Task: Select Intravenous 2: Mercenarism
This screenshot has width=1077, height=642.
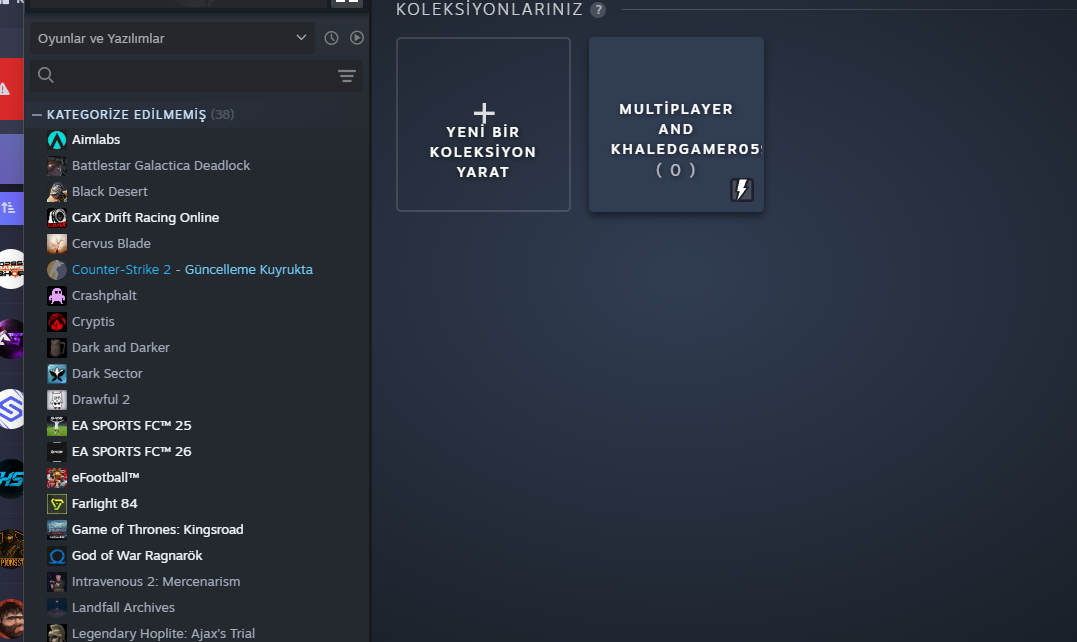Action: click(x=156, y=582)
